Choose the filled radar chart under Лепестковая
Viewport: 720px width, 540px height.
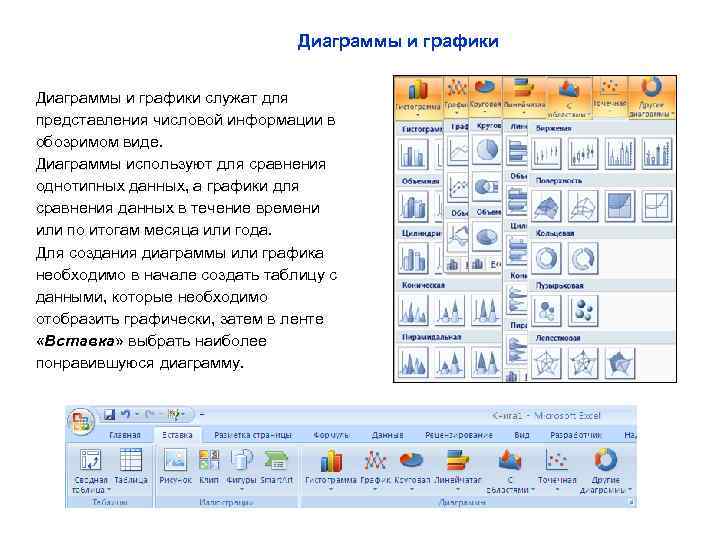click(620, 363)
